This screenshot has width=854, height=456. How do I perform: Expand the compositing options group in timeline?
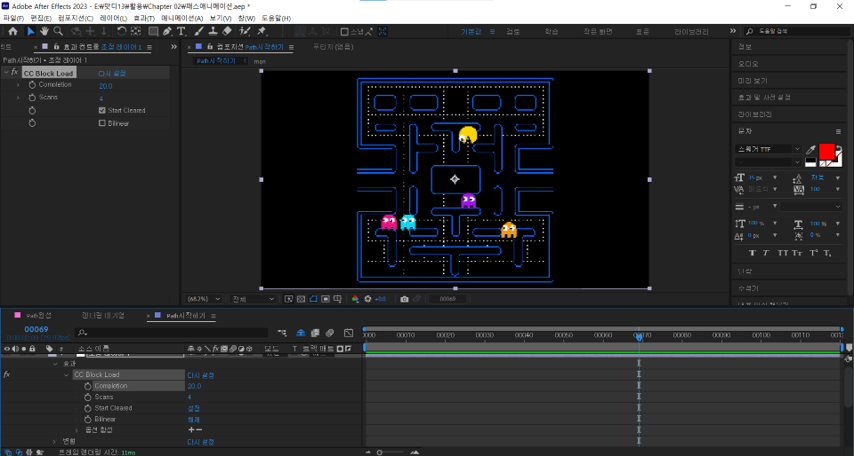click(77, 430)
